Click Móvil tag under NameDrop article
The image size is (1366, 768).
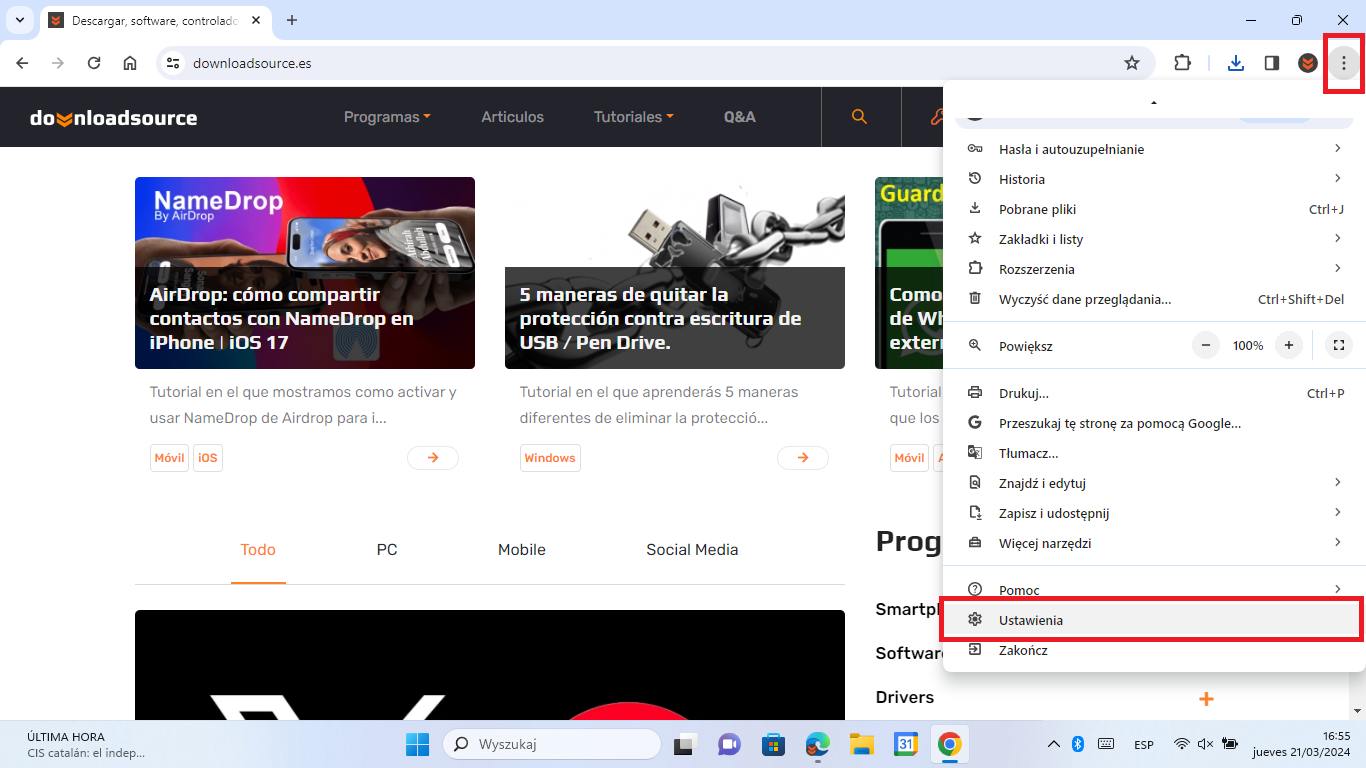[x=169, y=458]
